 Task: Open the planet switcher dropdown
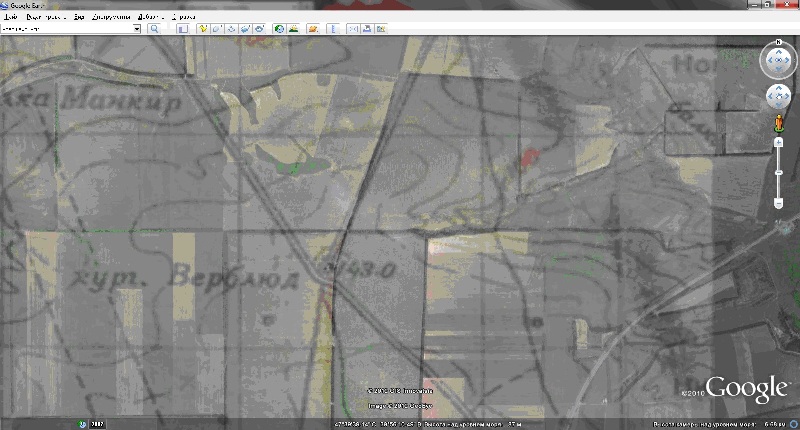(313, 29)
